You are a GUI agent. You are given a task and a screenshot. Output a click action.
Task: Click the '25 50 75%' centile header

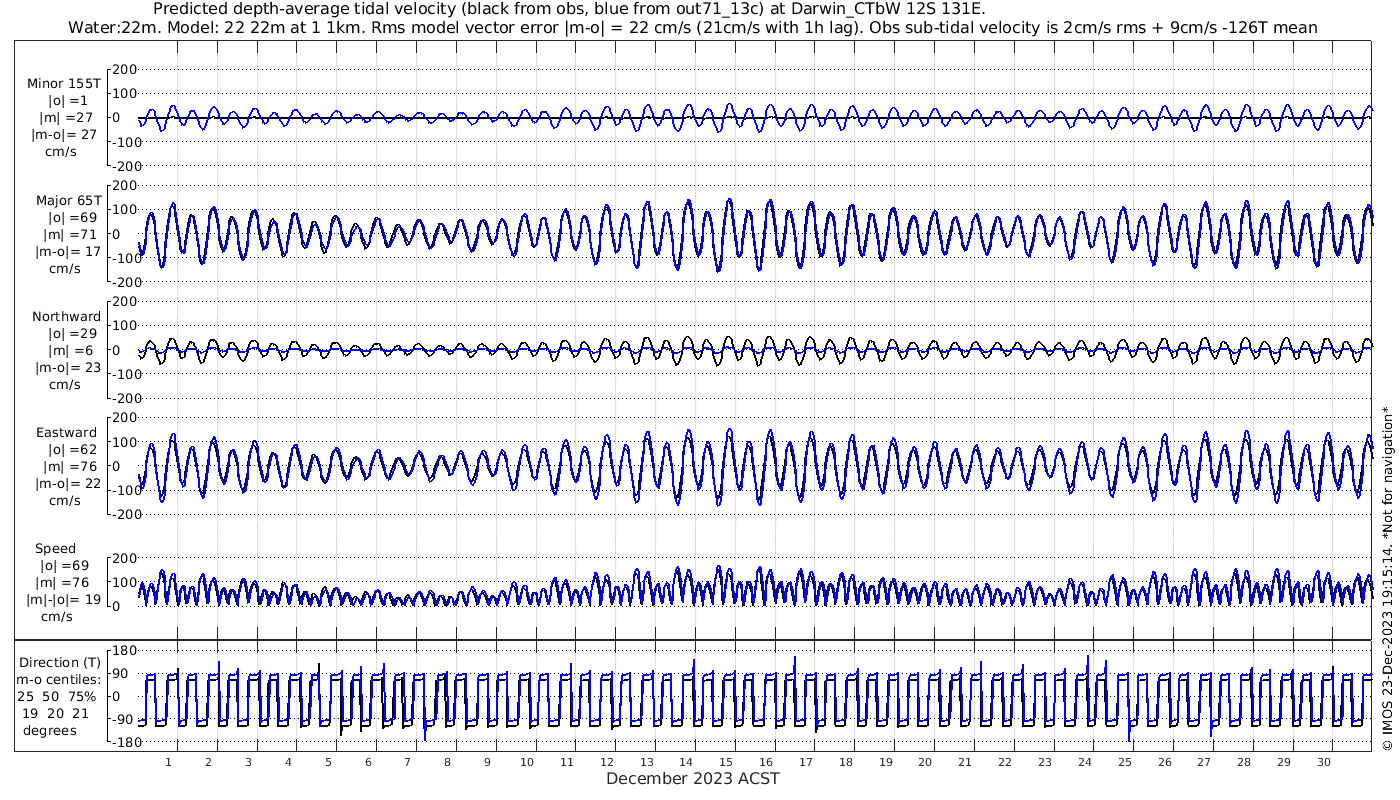[58, 696]
